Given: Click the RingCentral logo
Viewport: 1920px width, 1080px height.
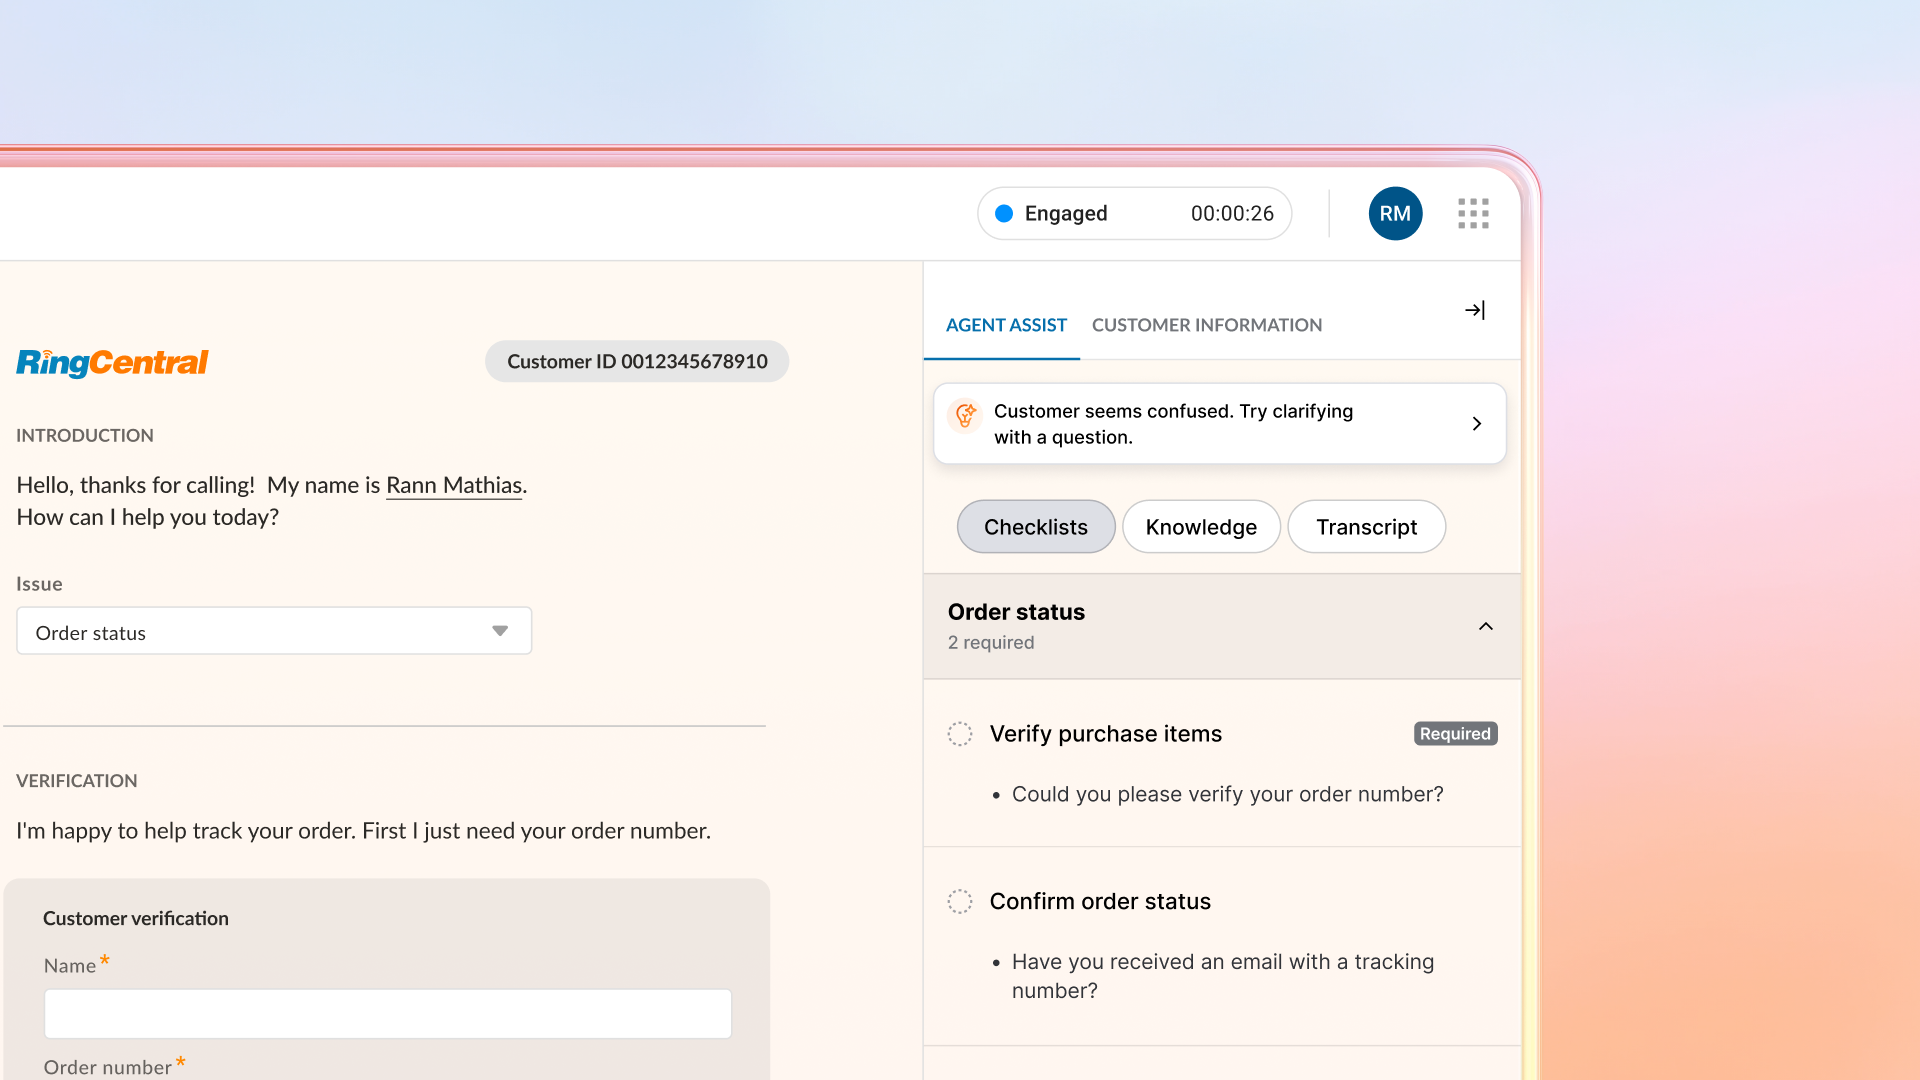Looking at the screenshot, I should [x=112, y=362].
